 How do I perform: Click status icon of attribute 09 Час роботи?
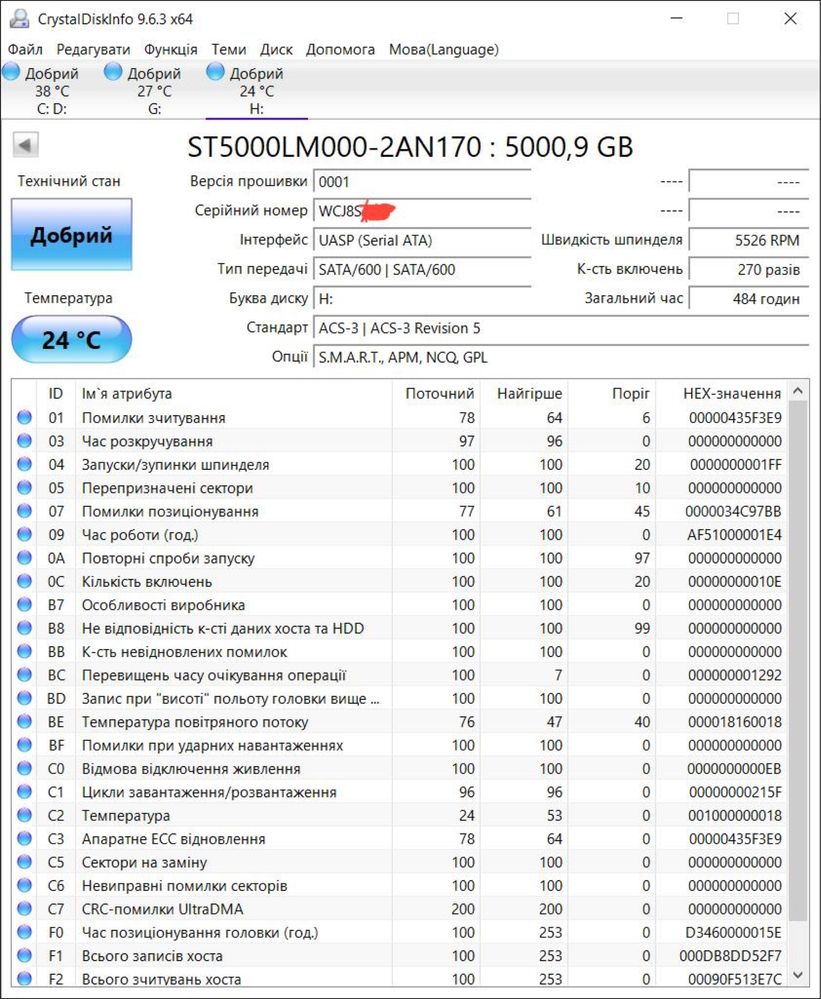[x=24, y=535]
